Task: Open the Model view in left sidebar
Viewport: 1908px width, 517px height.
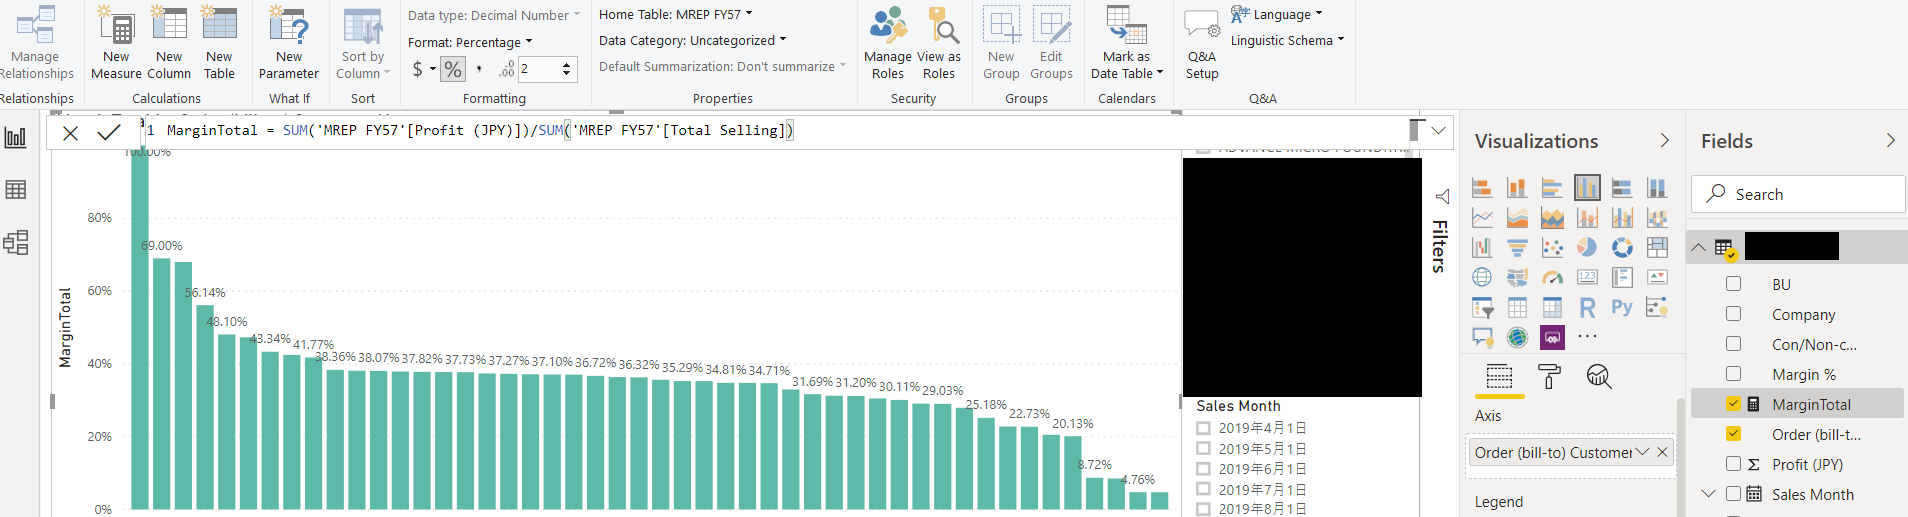Action: (16, 243)
